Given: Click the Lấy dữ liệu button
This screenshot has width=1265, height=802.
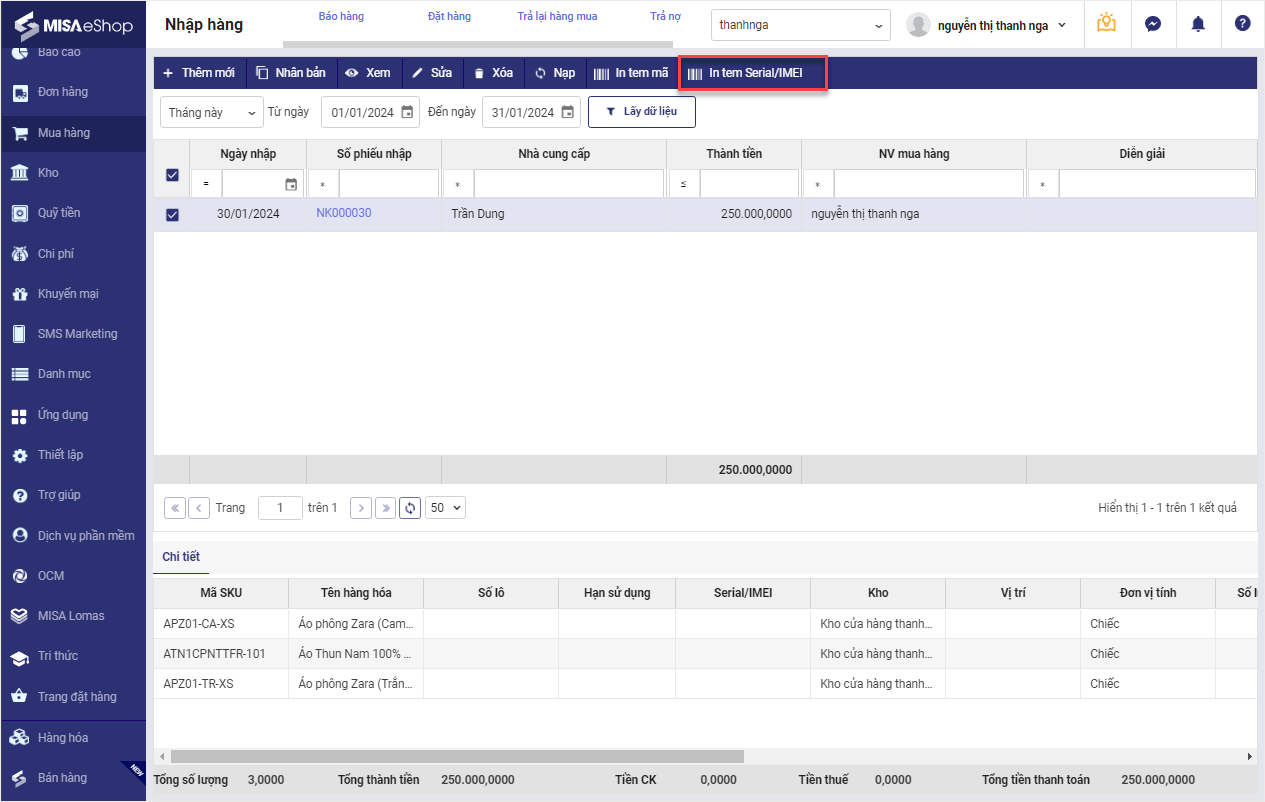Looking at the screenshot, I should click(642, 112).
